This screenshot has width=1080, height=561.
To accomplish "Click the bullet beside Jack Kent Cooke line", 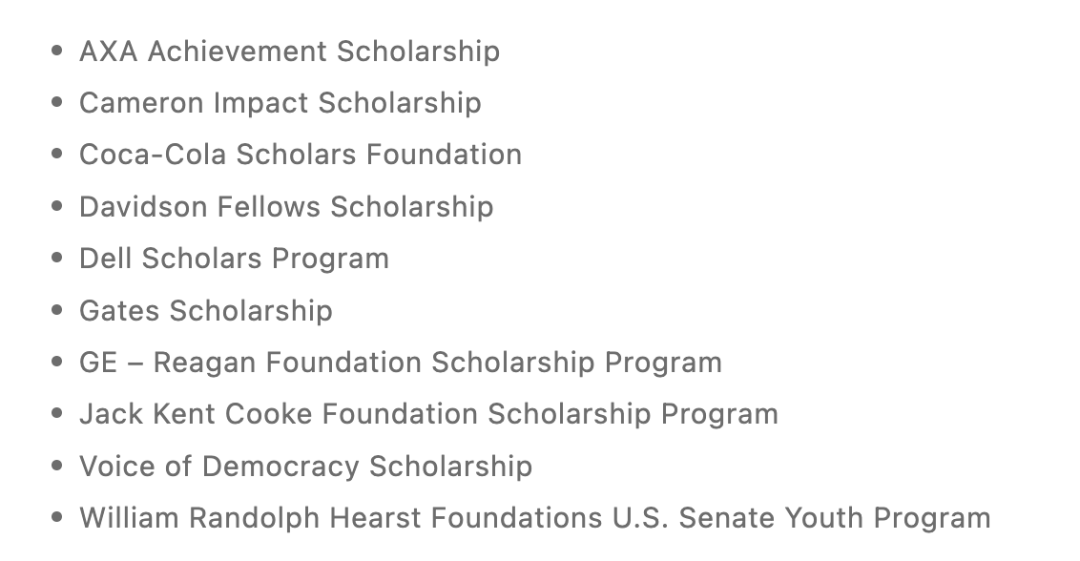I will 57,413.
